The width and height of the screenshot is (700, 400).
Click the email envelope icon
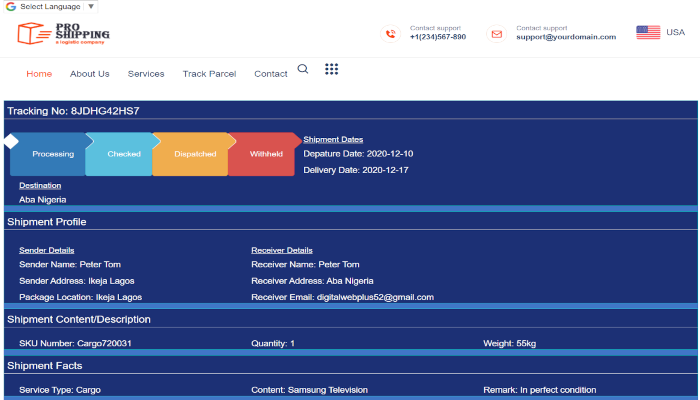(496, 33)
